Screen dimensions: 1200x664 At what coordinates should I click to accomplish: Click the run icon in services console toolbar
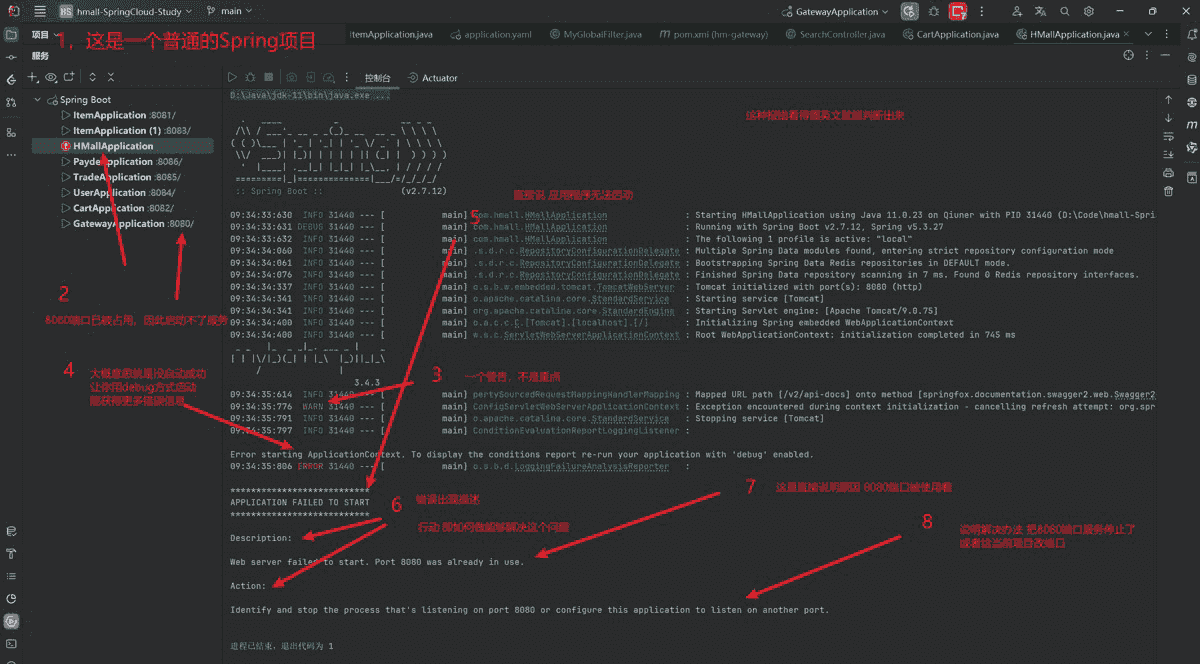[x=232, y=77]
